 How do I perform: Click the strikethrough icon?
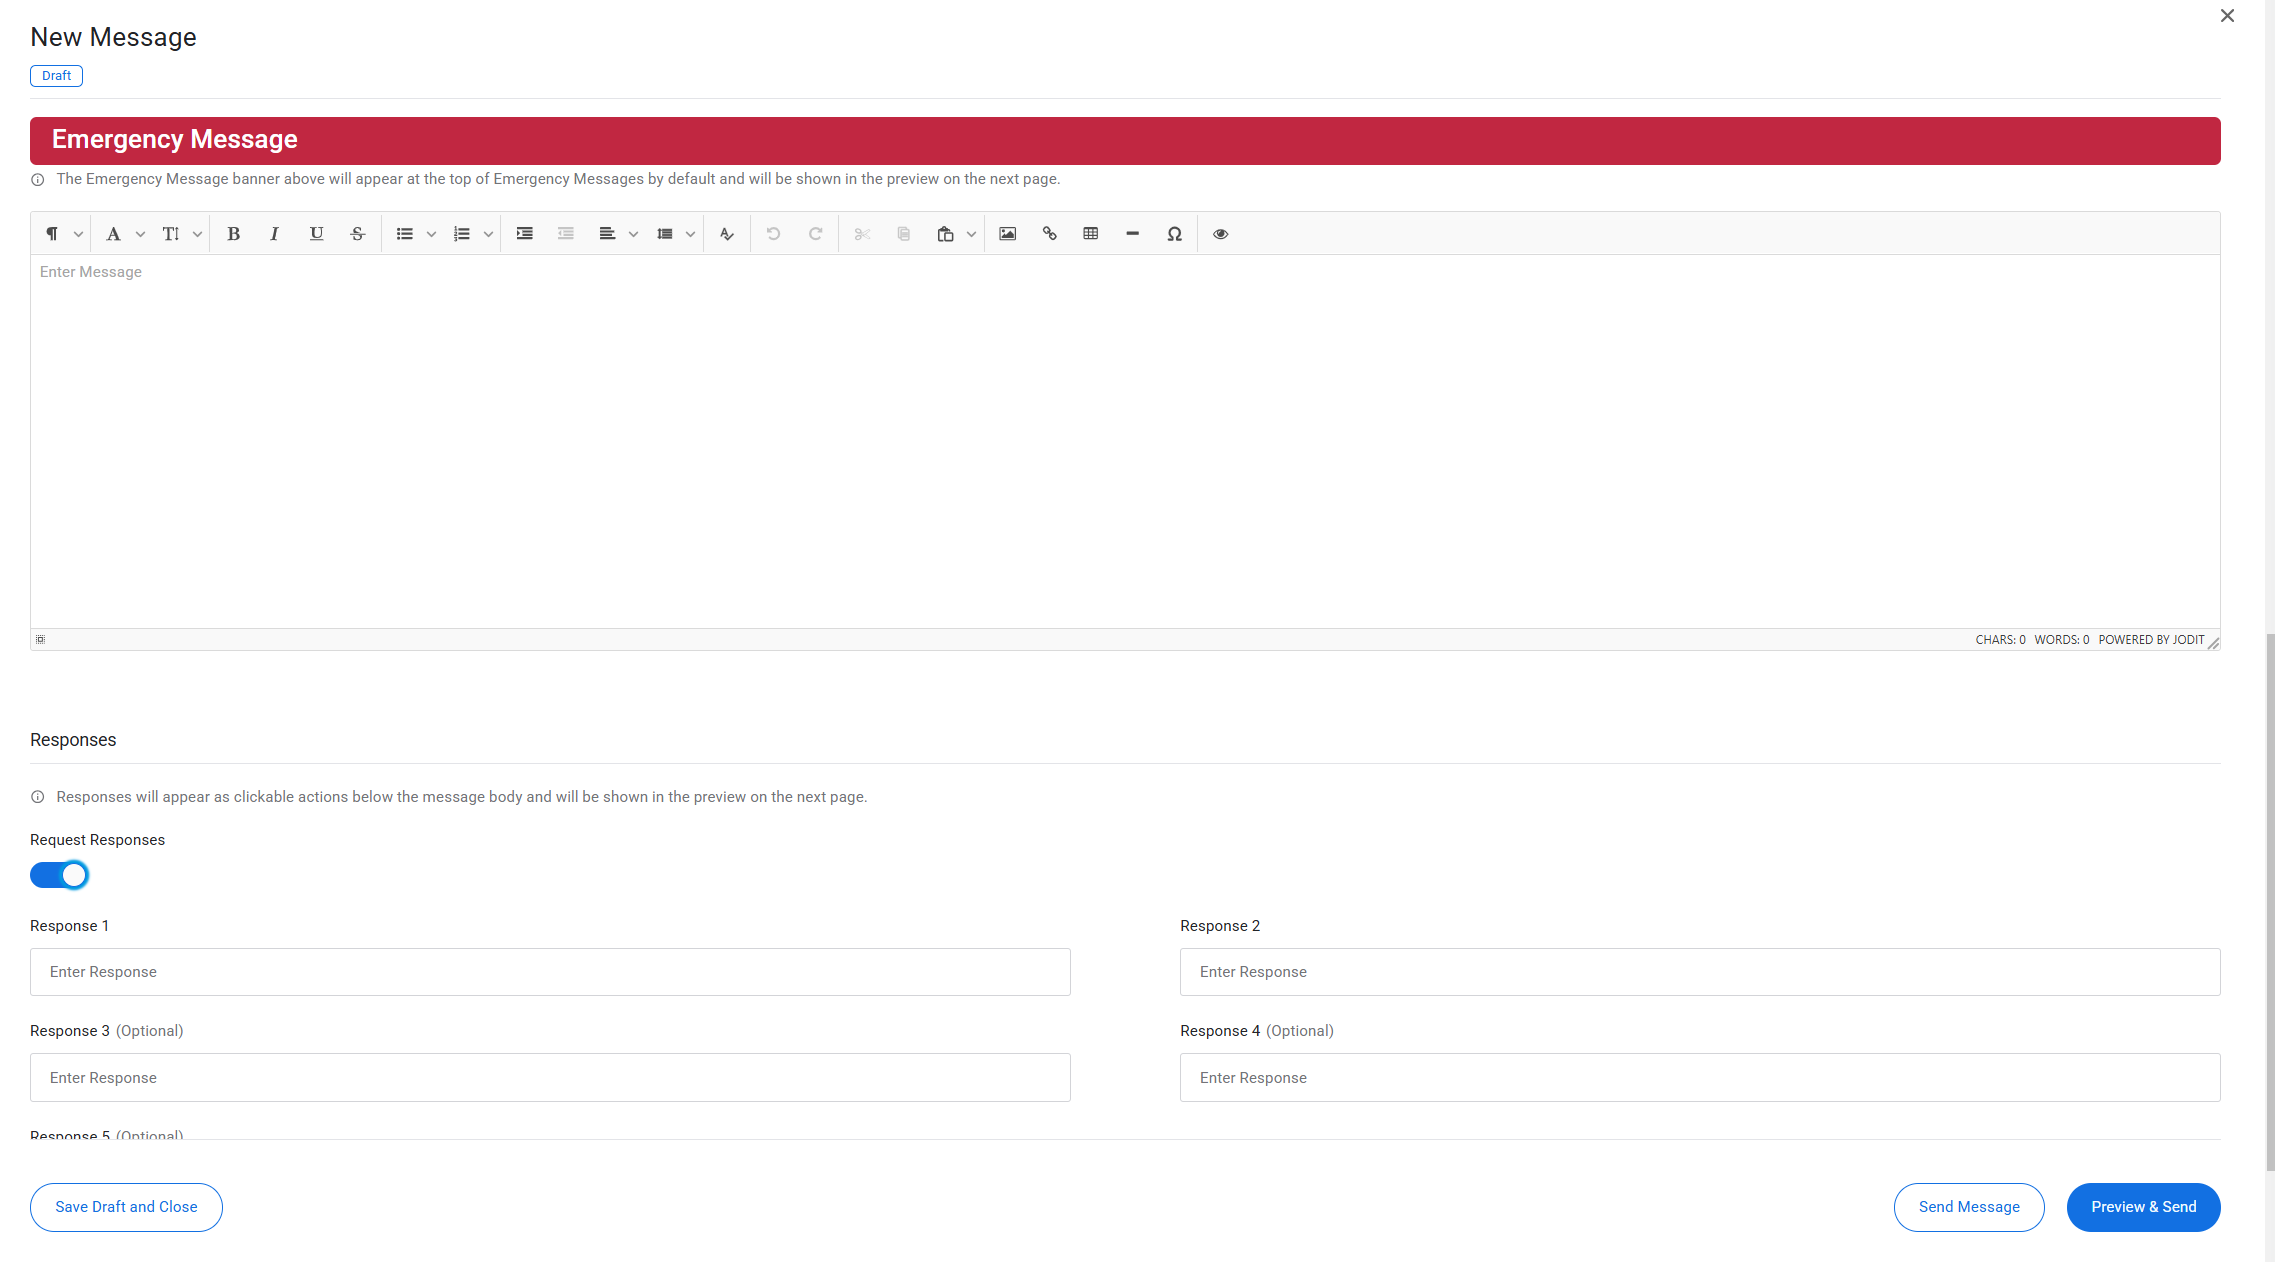pyautogui.click(x=357, y=234)
